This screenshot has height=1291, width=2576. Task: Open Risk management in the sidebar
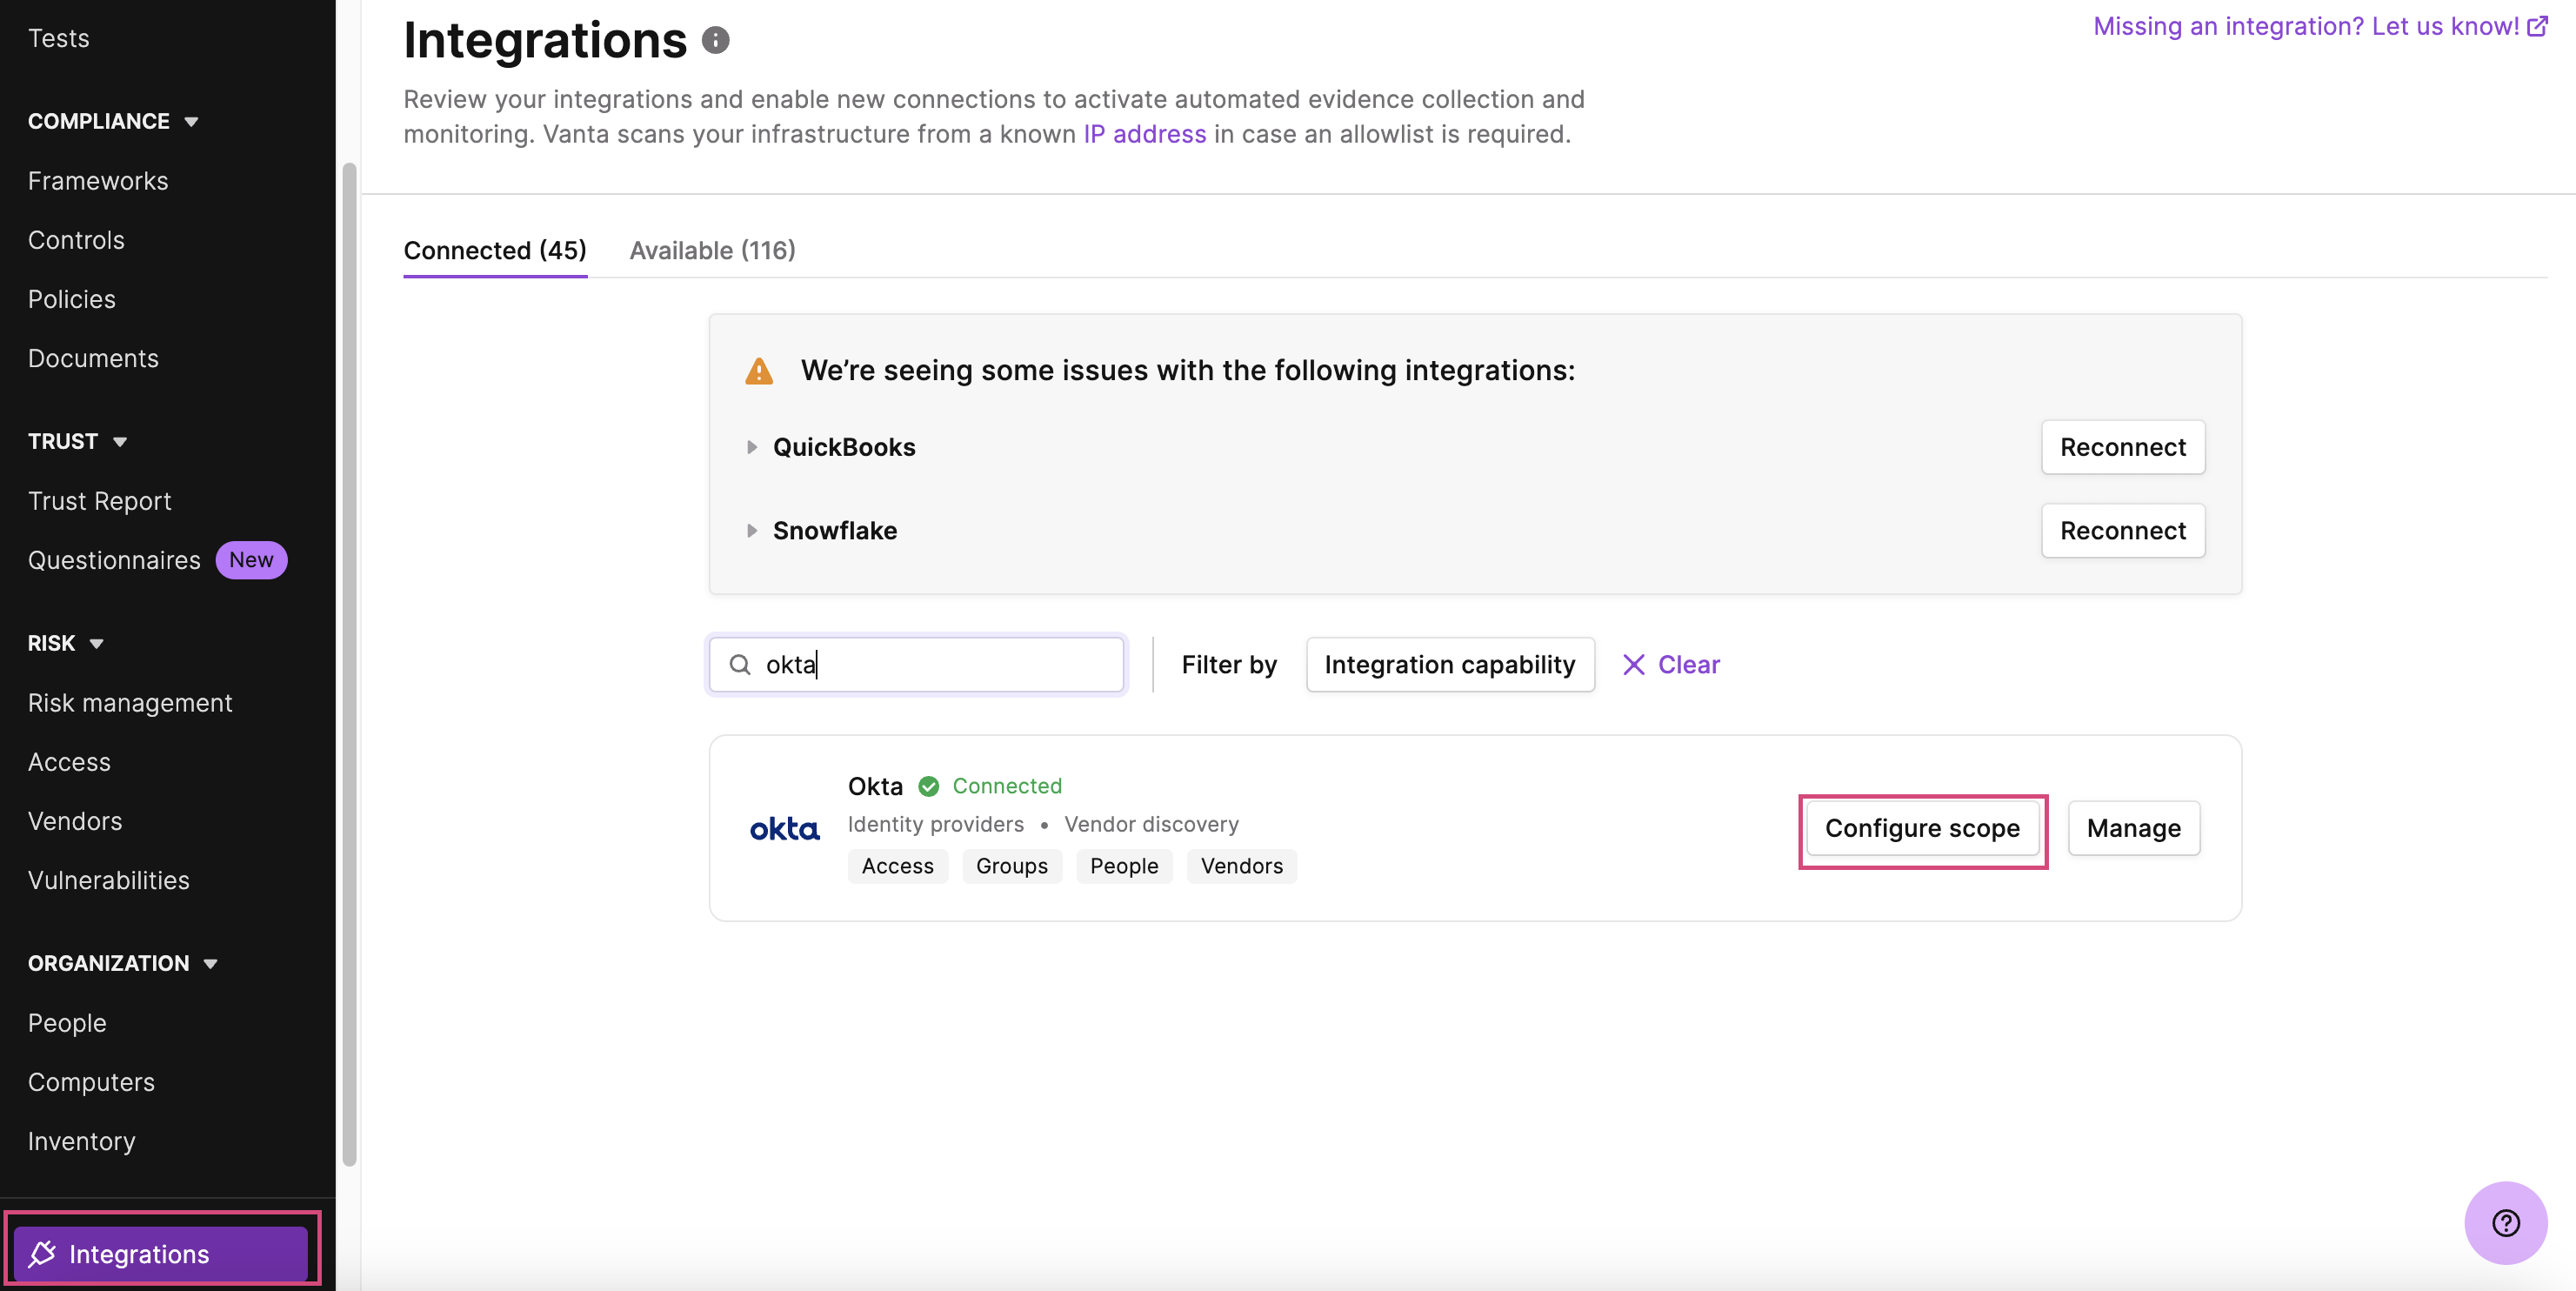(130, 703)
